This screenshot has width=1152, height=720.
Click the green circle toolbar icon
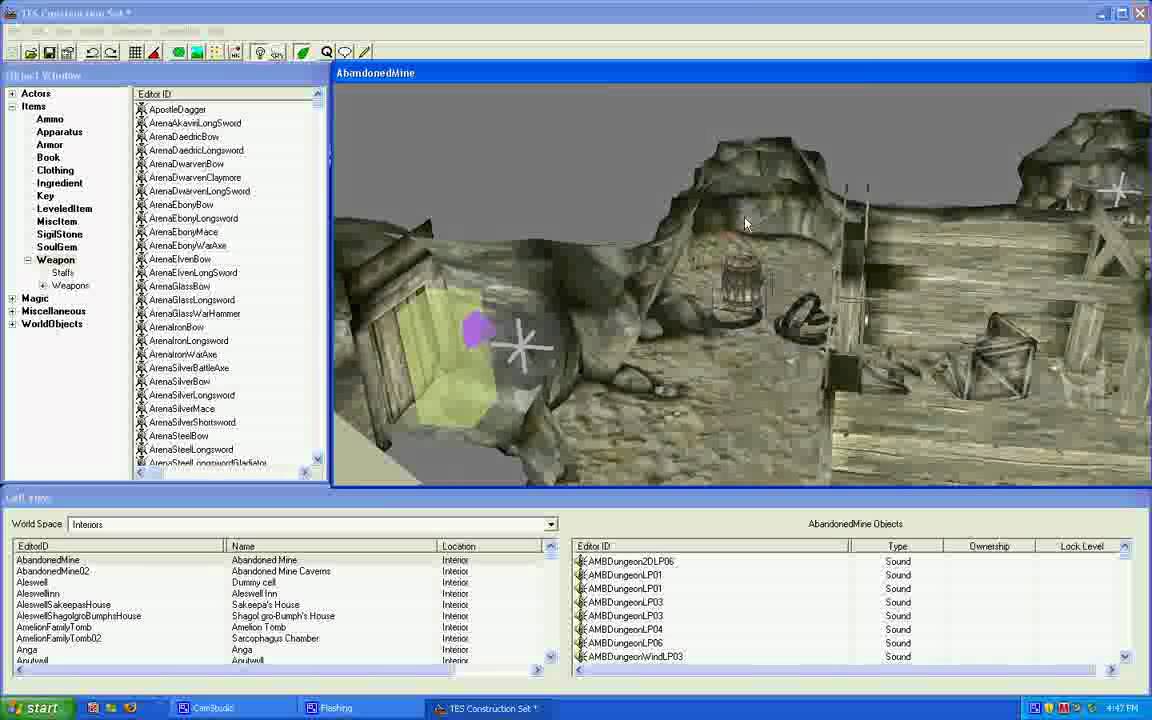179,52
